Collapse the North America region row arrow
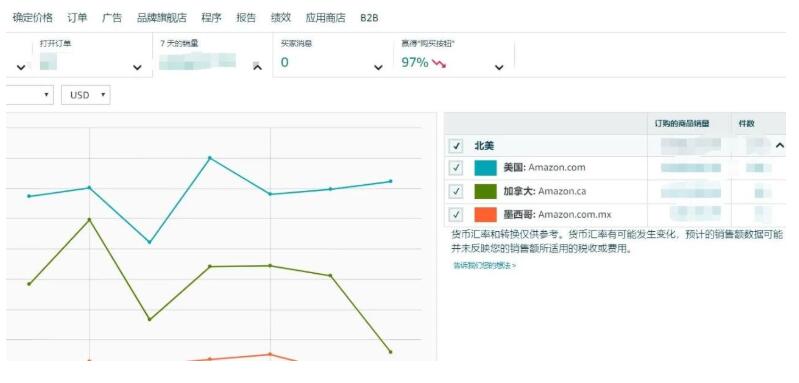This screenshot has width=799, height=383. [780, 146]
